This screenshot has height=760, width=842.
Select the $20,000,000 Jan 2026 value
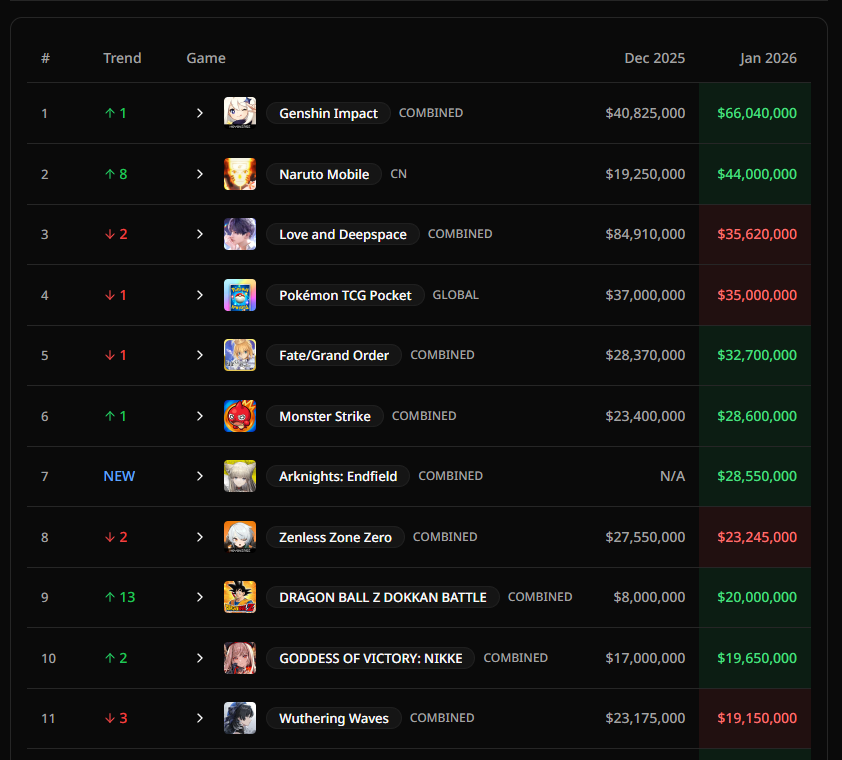[757, 597]
